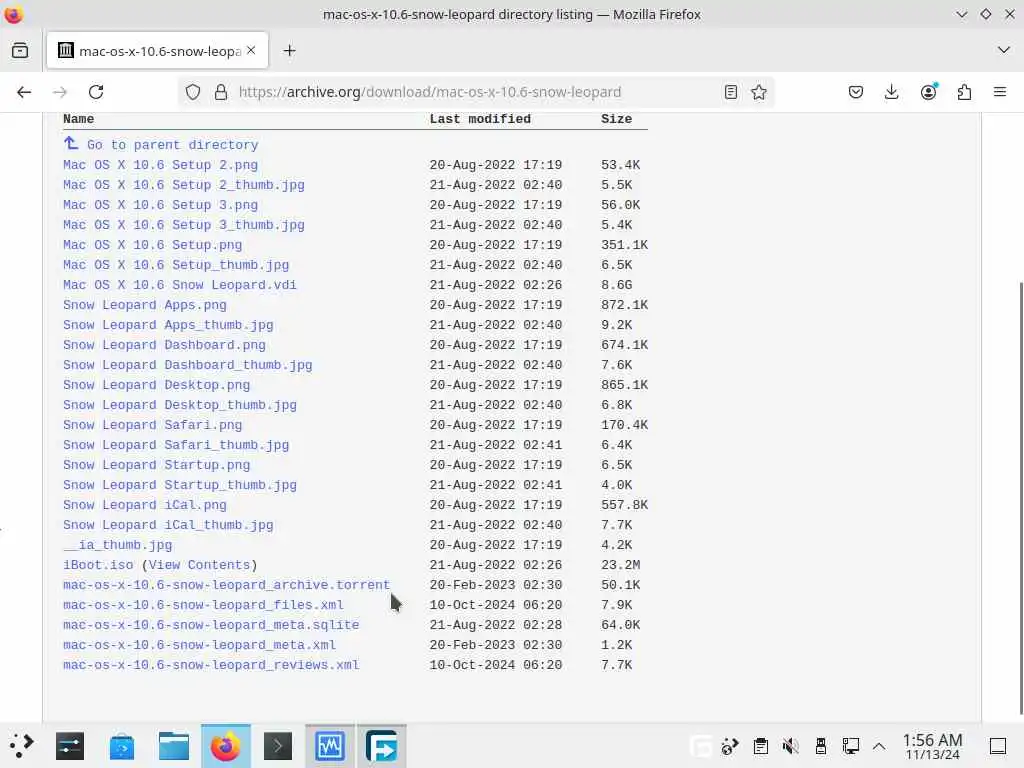The width and height of the screenshot is (1024, 768).
Task: Open Firefox View recent browsing icon
Action: point(20,50)
